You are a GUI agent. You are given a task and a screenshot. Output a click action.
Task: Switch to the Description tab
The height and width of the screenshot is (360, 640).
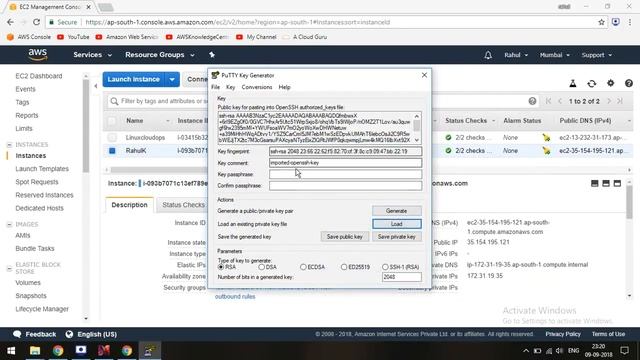click(x=129, y=205)
